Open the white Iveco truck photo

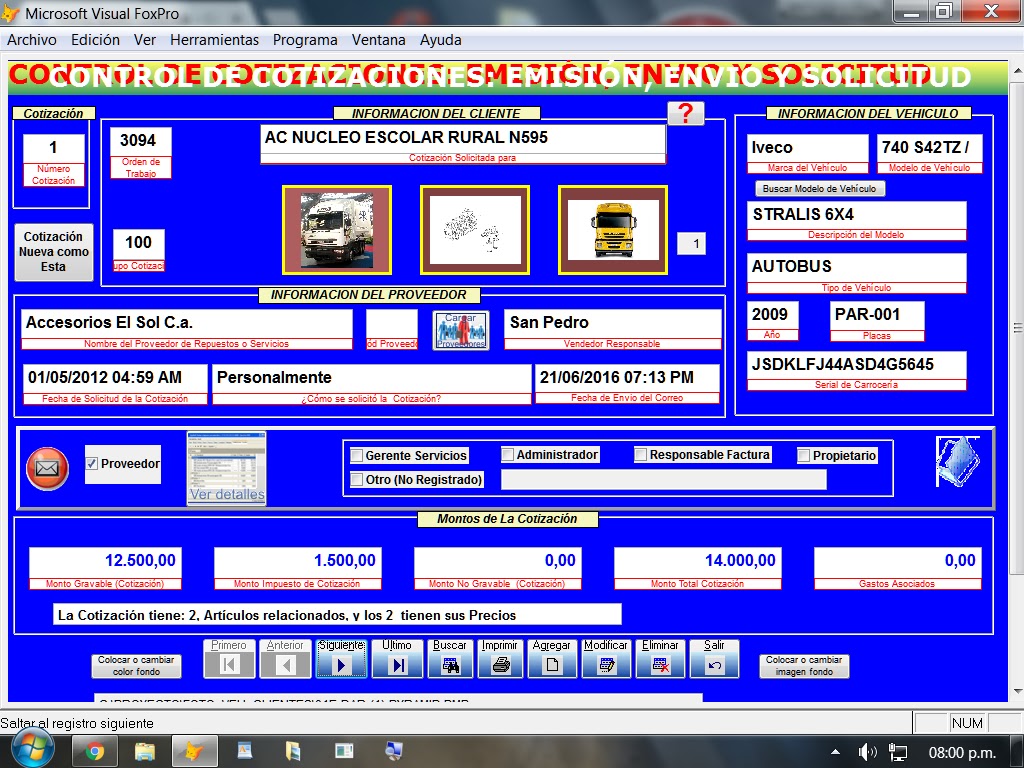[x=337, y=230]
